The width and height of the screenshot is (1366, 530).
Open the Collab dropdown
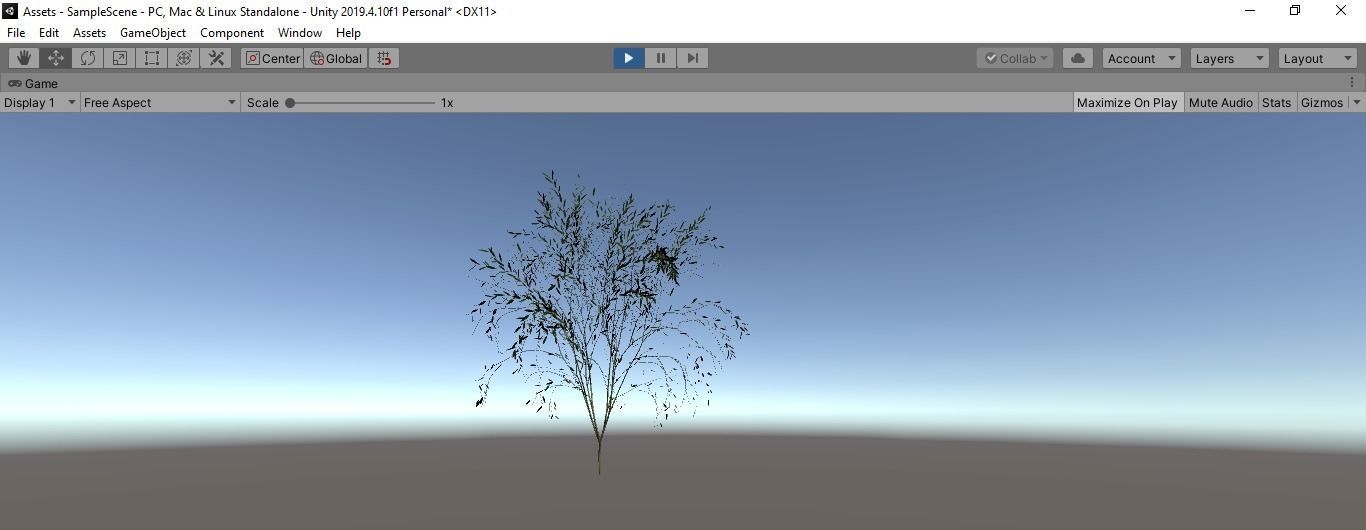pyautogui.click(x=1016, y=58)
